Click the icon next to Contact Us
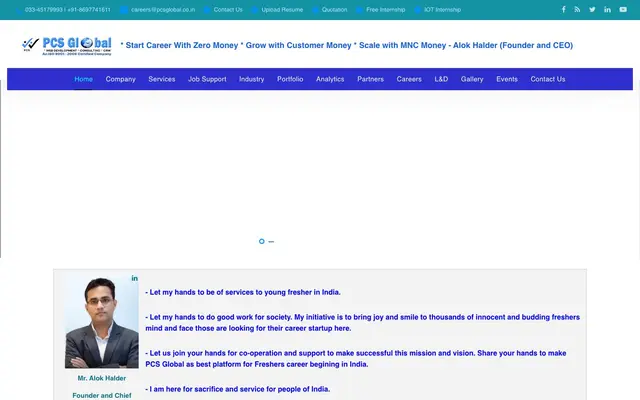Viewport: 640px width, 400px height. click(207, 10)
